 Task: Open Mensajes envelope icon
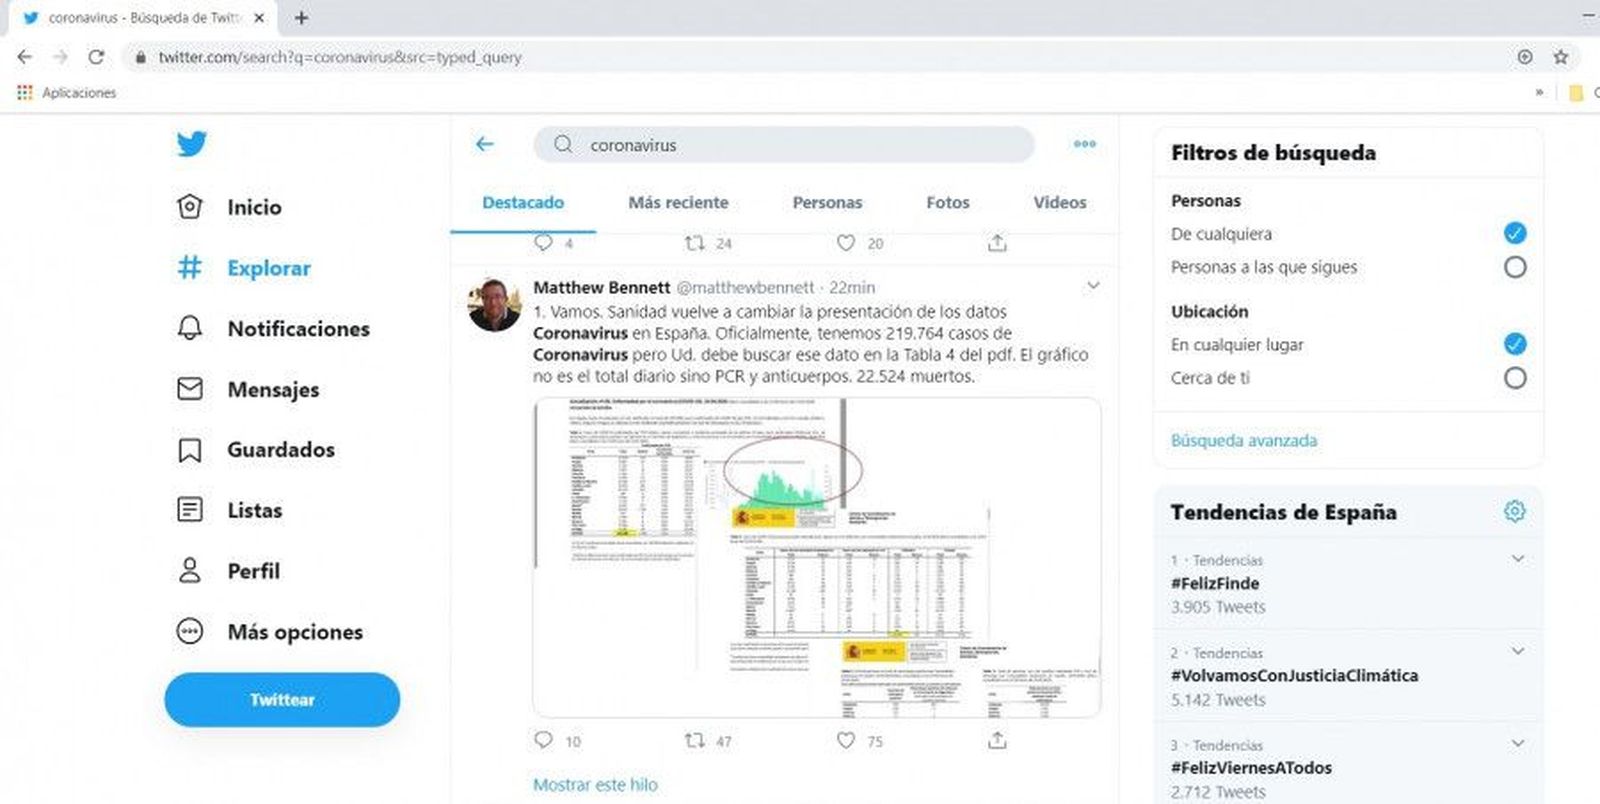[189, 389]
